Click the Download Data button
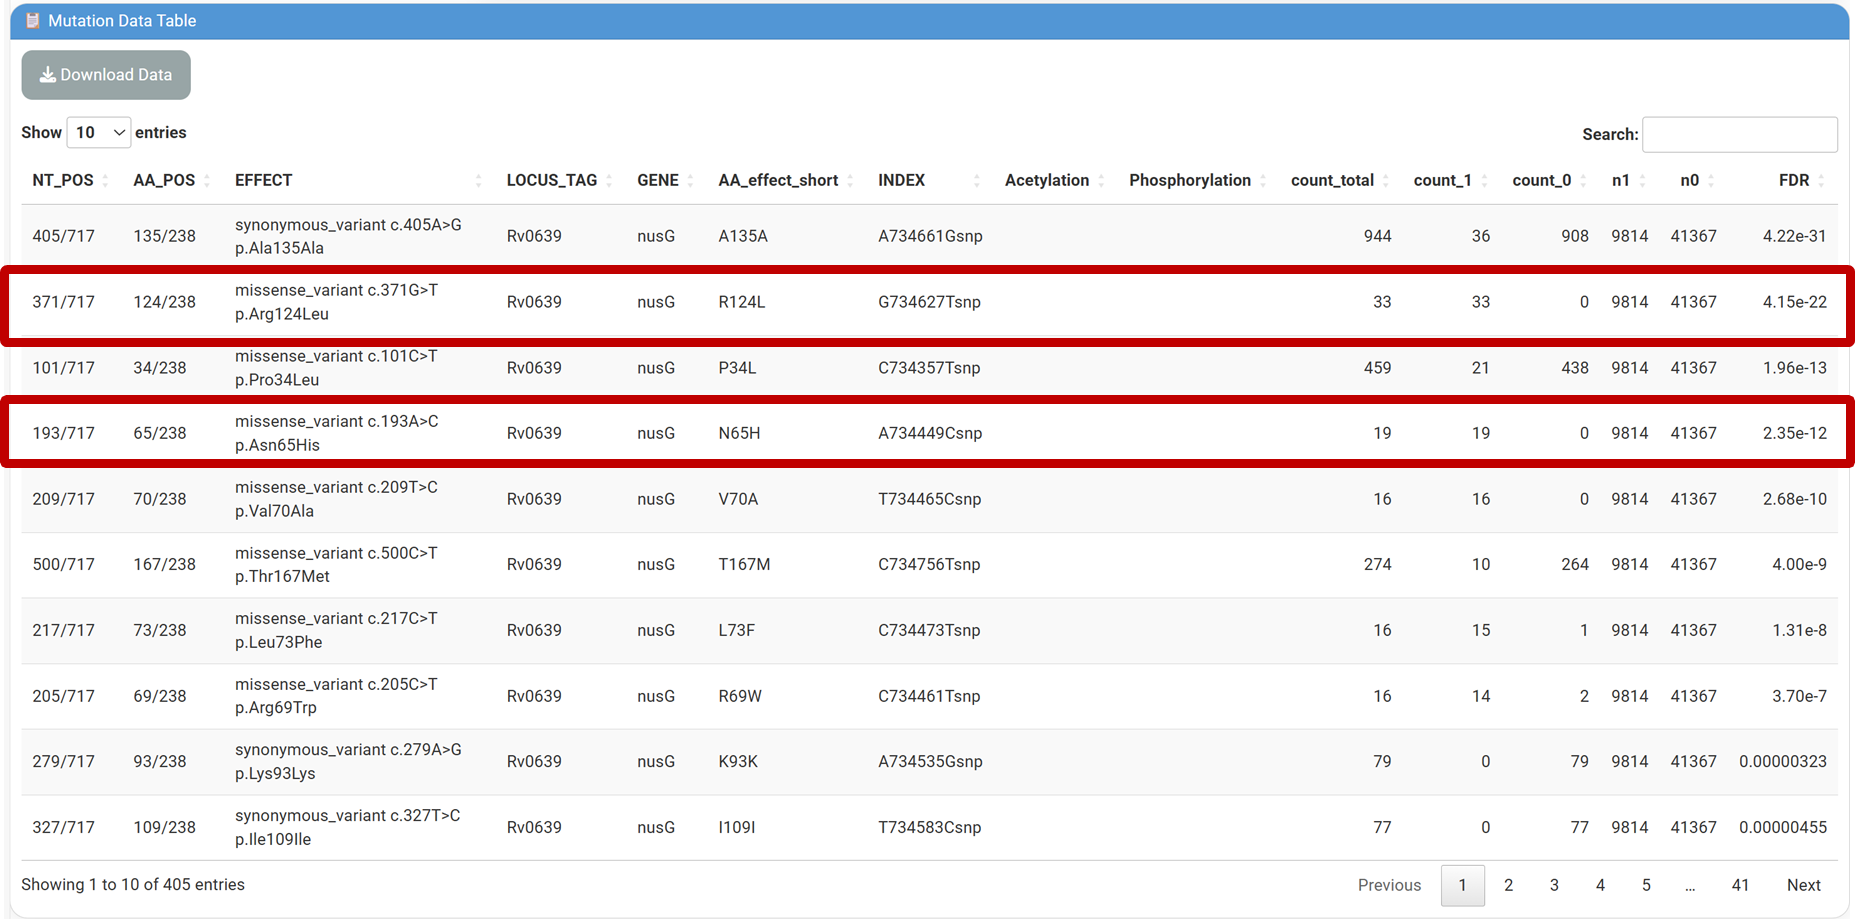The height and width of the screenshot is (919, 1855). [x=106, y=75]
